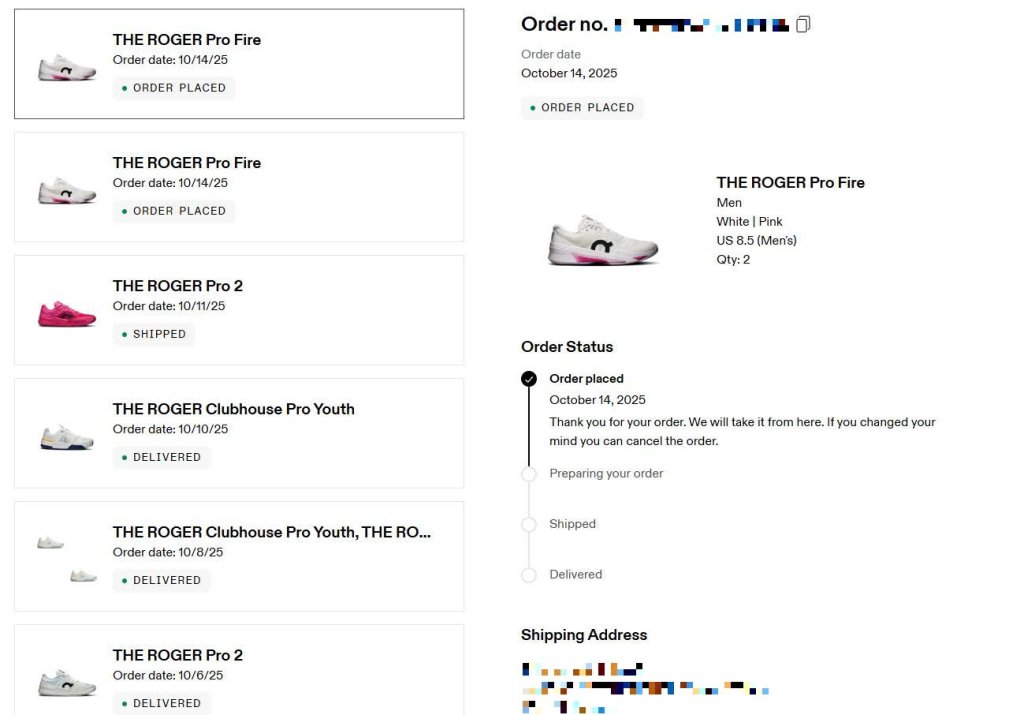Image resolution: width=1024 pixels, height=715 pixels.
Task: Click the ORDER PLACED badge under October 14, 2025
Action: (582, 108)
